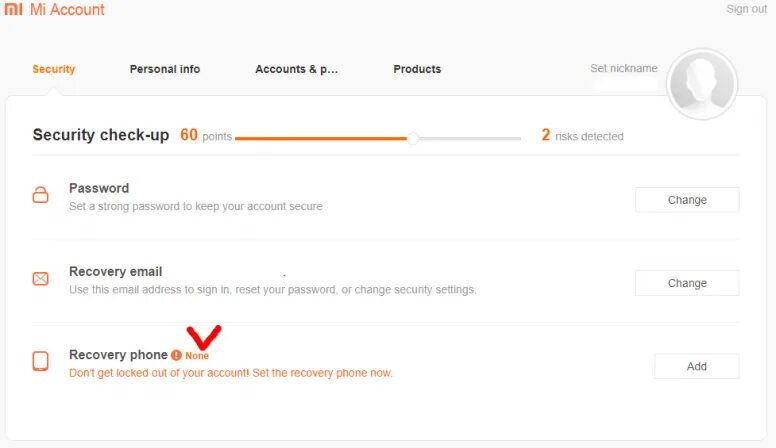Click the orange warning icon beside Recovery phone
The image size is (776, 448).
tap(176, 355)
